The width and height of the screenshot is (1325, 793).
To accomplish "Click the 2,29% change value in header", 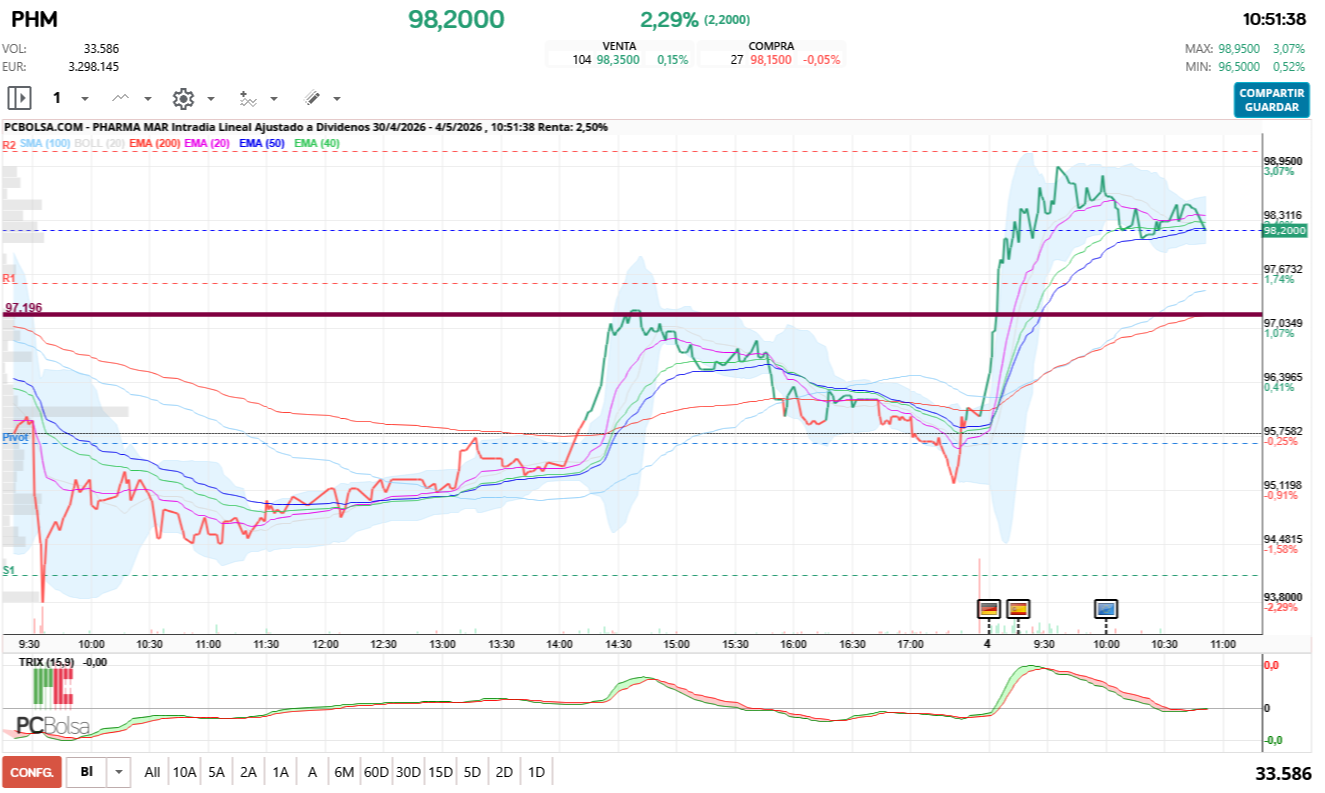I will 669,19.
